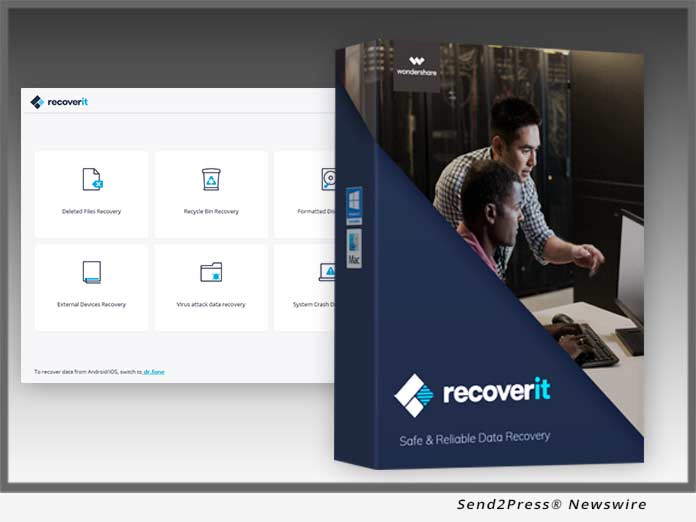Screen dimensions: 696x522
Task: Click the "Formatted Di" card label
Action: click(x=316, y=212)
